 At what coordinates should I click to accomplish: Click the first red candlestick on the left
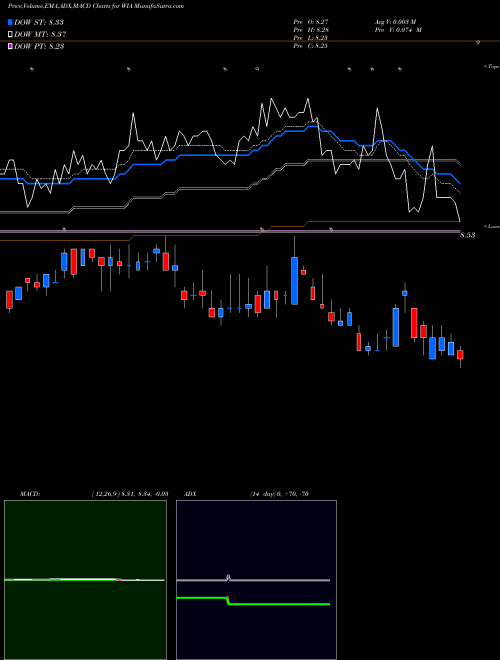tap(9, 299)
